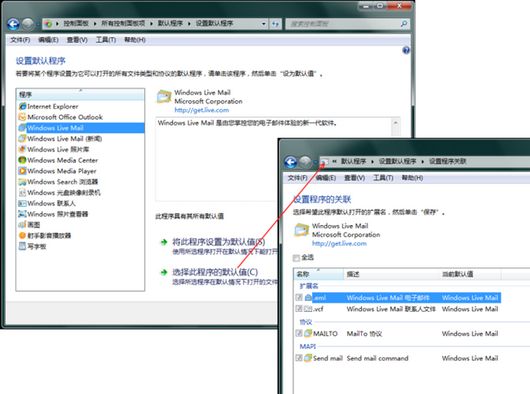Click refresh icon beside address bar
The height and width of the screenshot is (394, 530).
point(275,24)
